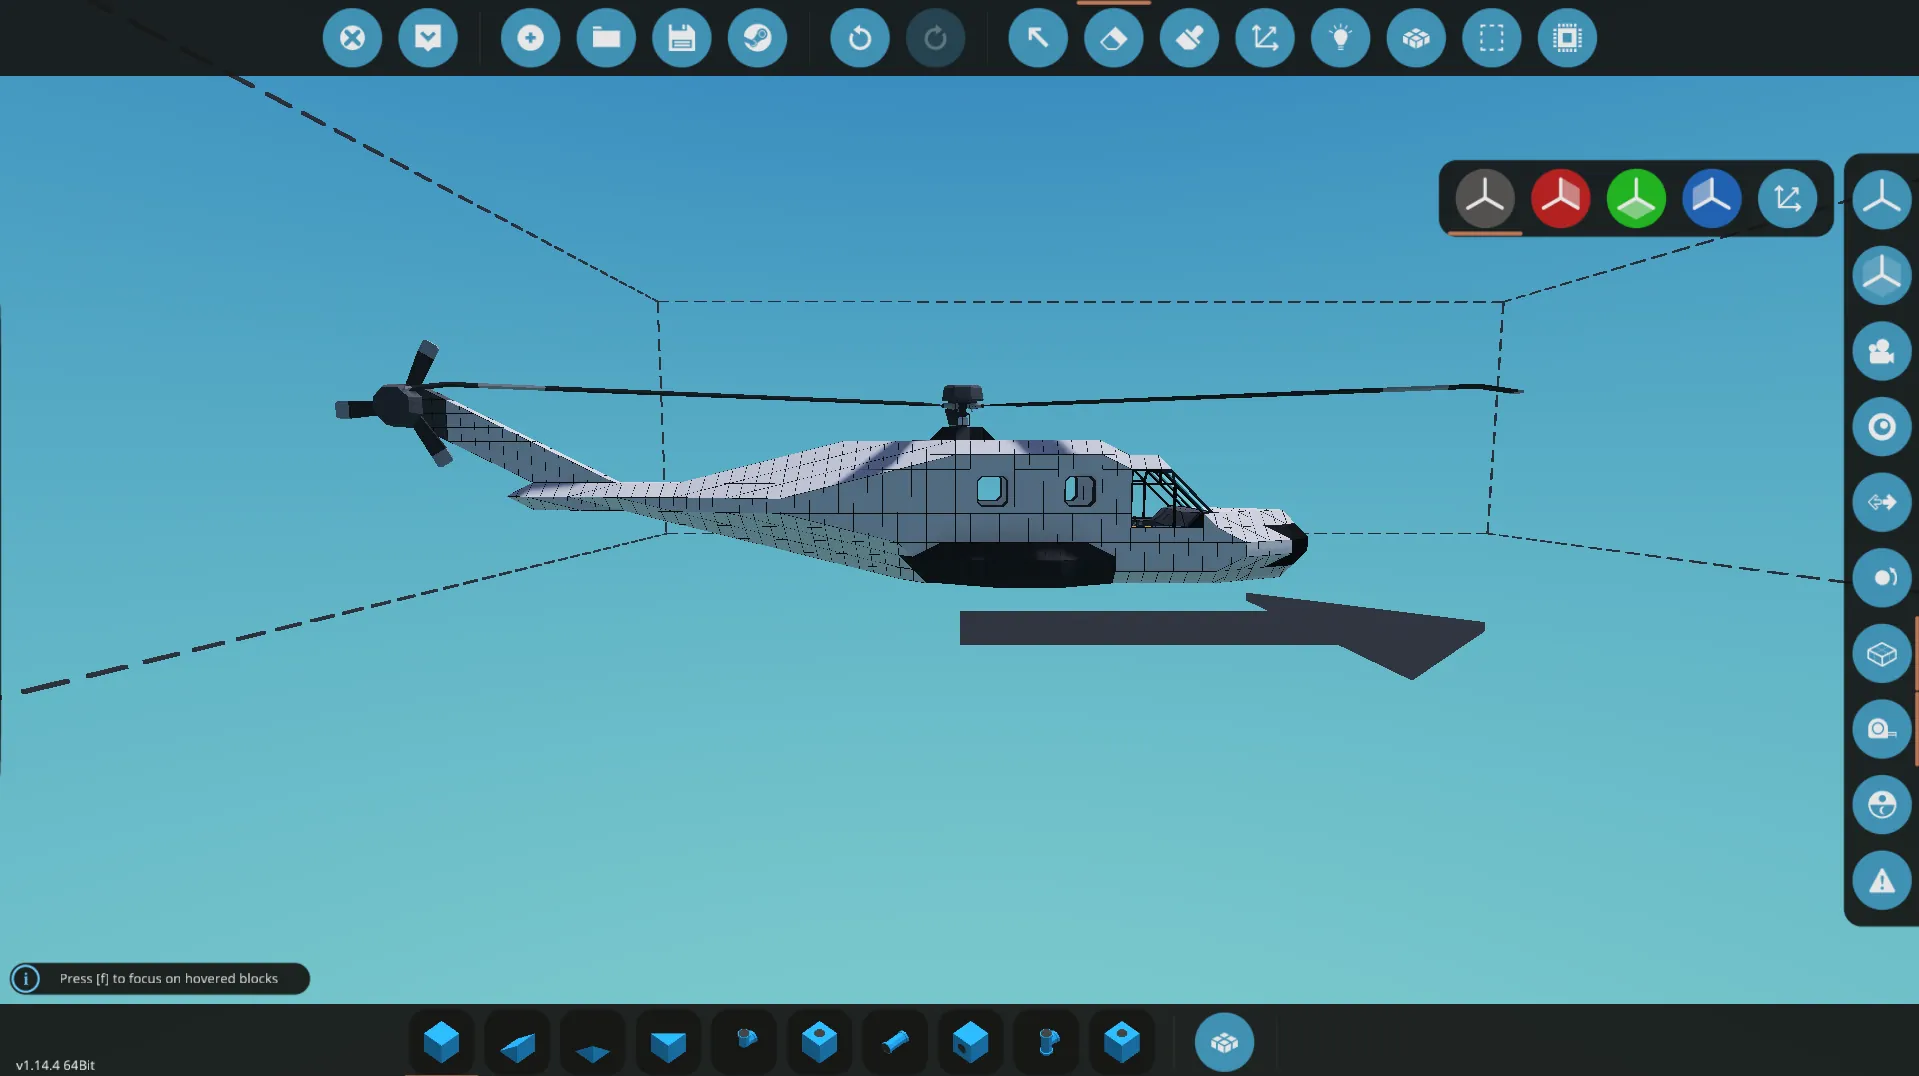Viewport: 1919px width, 1076px height.
Task: Expand the dropdown chevron menu in top toolbar
Action: (x=428, y=38)
